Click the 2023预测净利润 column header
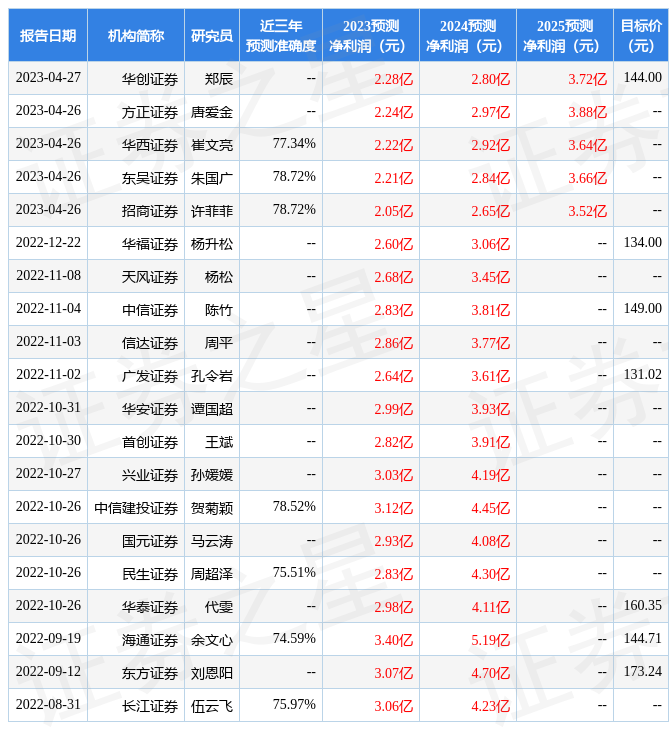669x730 pixels. [x=371, y=35]
